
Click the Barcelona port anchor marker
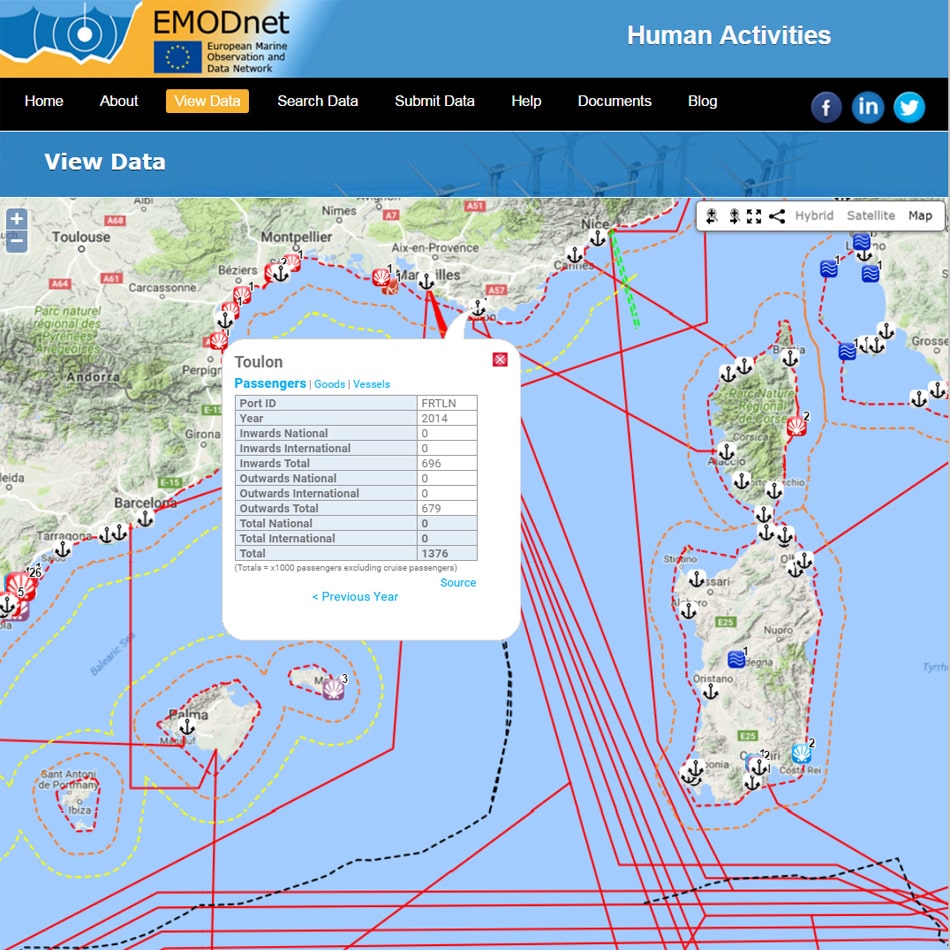click(x=146, y=518)
